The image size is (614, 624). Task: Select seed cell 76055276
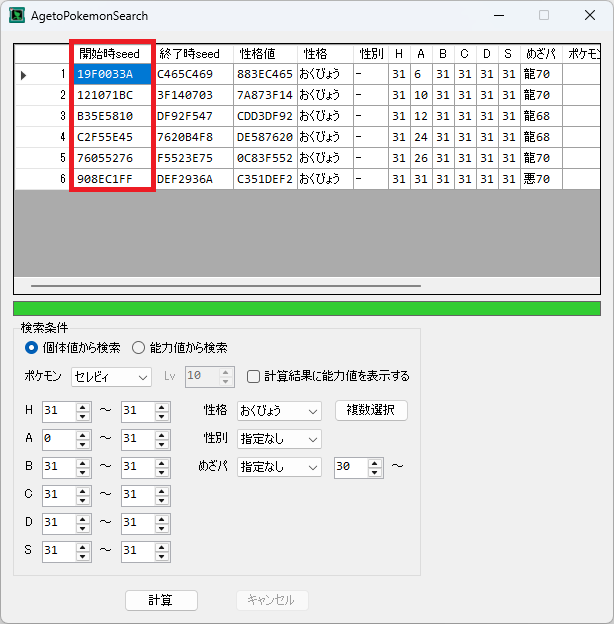pos(113,158)
